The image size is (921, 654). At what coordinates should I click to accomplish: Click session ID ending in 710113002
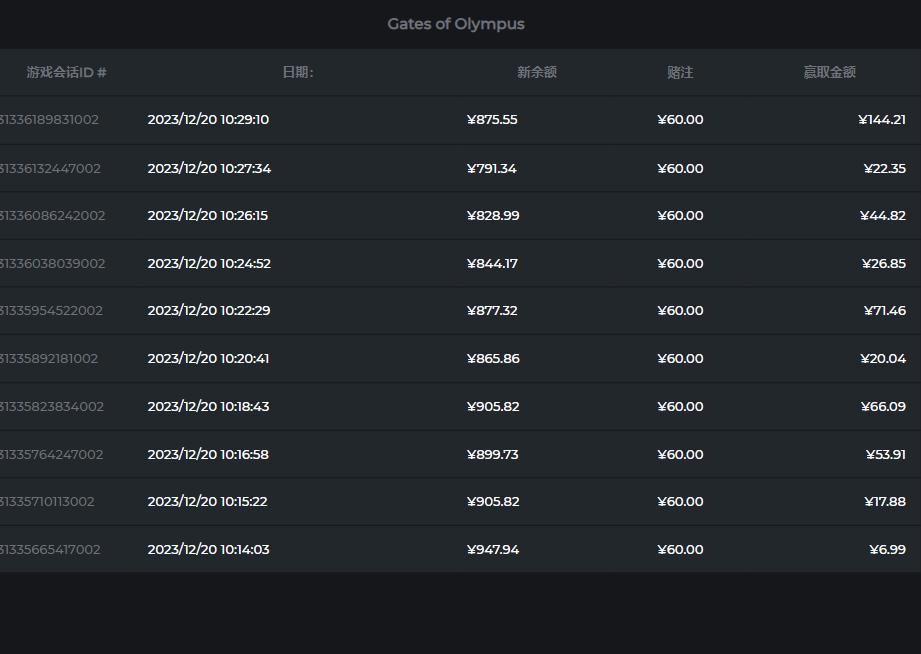48,502
